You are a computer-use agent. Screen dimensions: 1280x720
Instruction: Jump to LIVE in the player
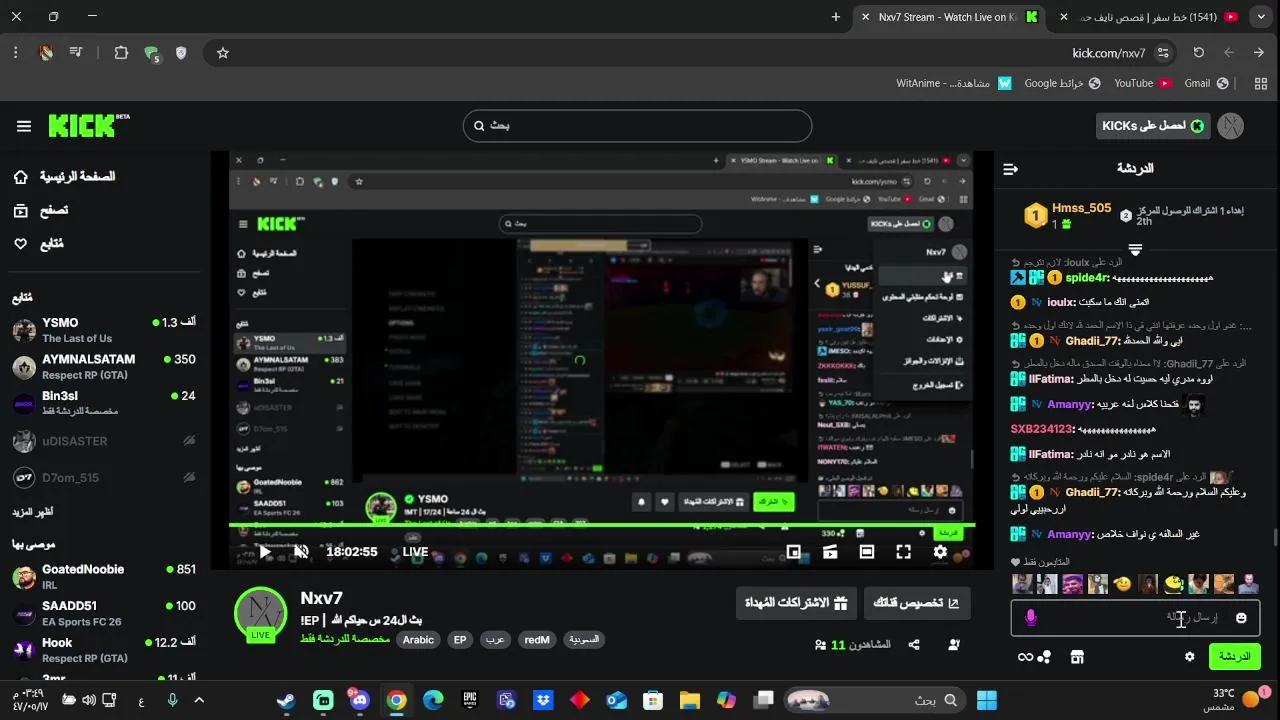[x=415, y=552]
